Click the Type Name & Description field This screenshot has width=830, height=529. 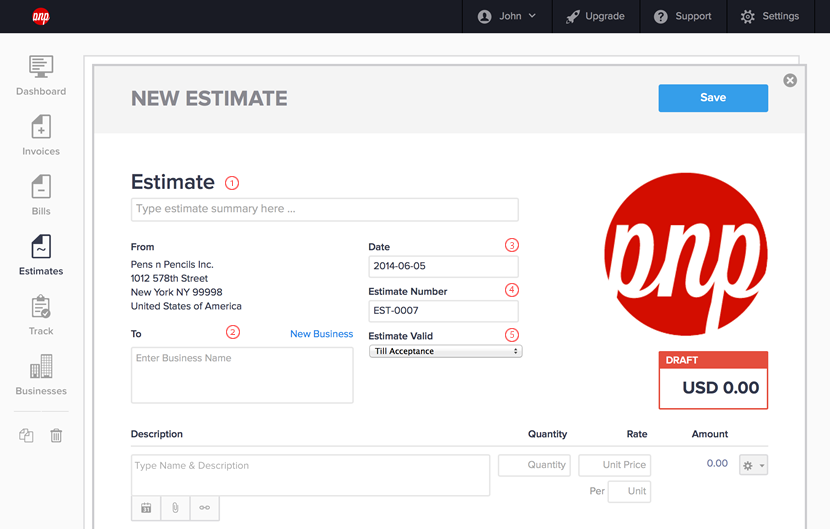[310, 475]
